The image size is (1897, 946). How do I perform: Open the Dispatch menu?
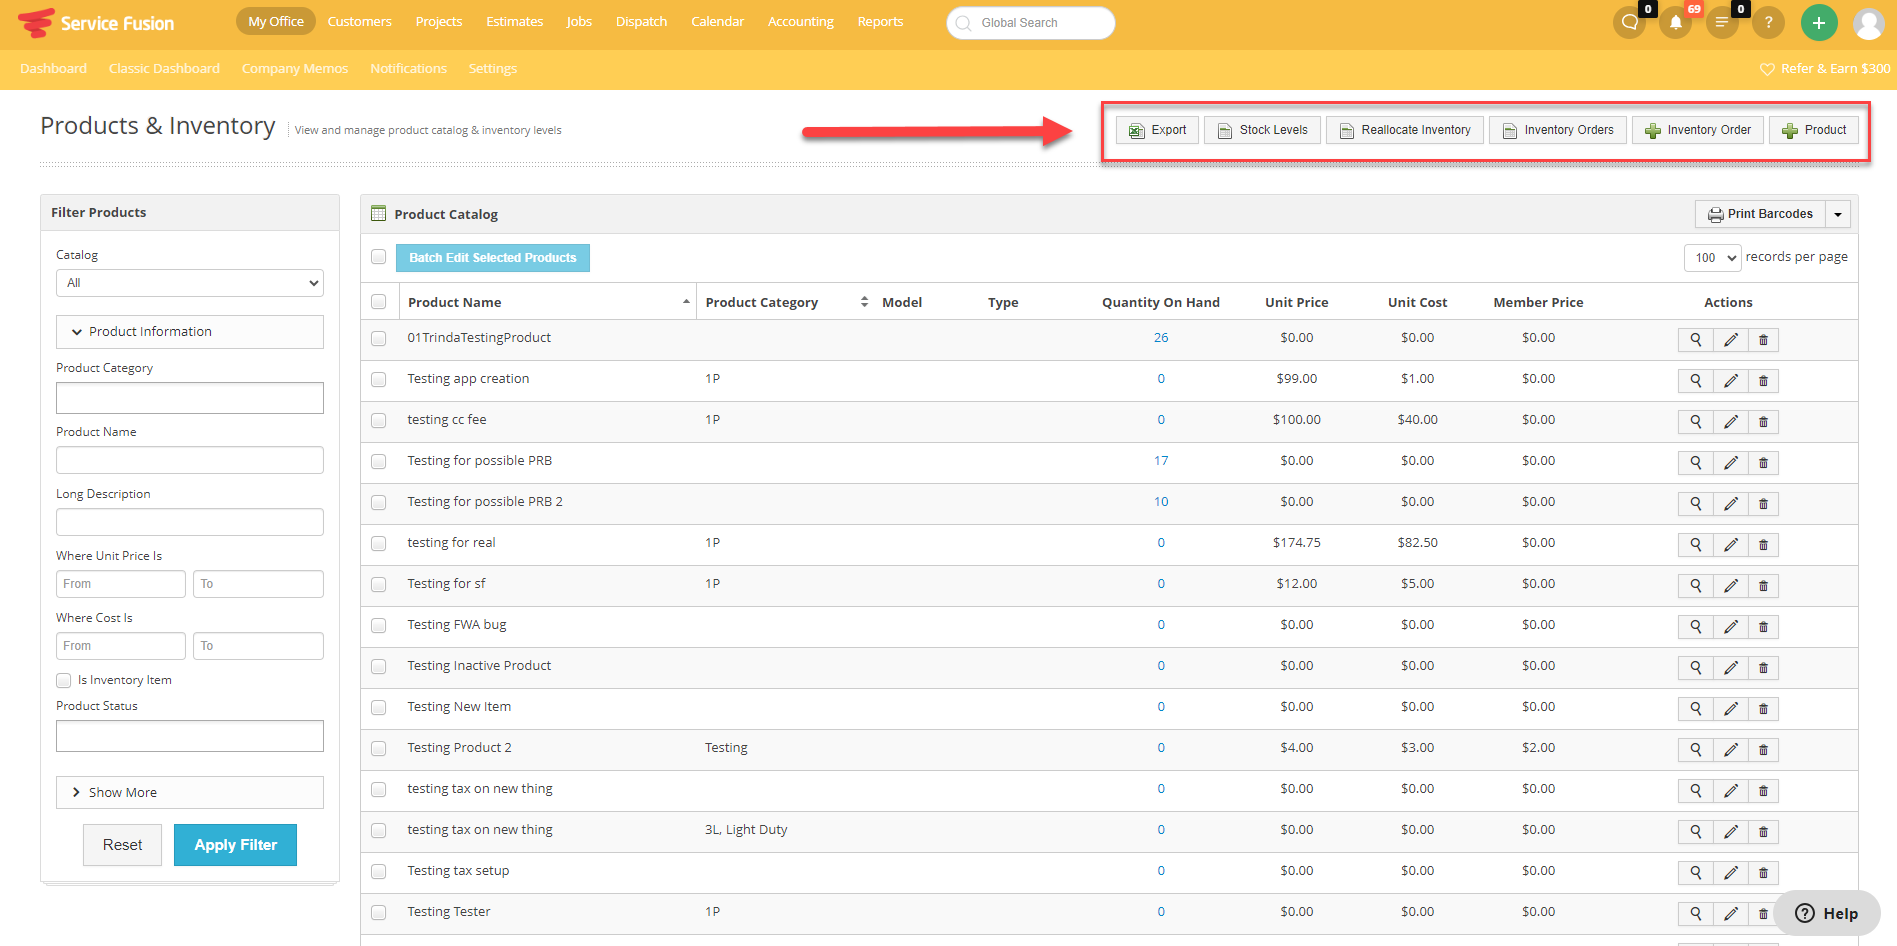pos(641,22)
